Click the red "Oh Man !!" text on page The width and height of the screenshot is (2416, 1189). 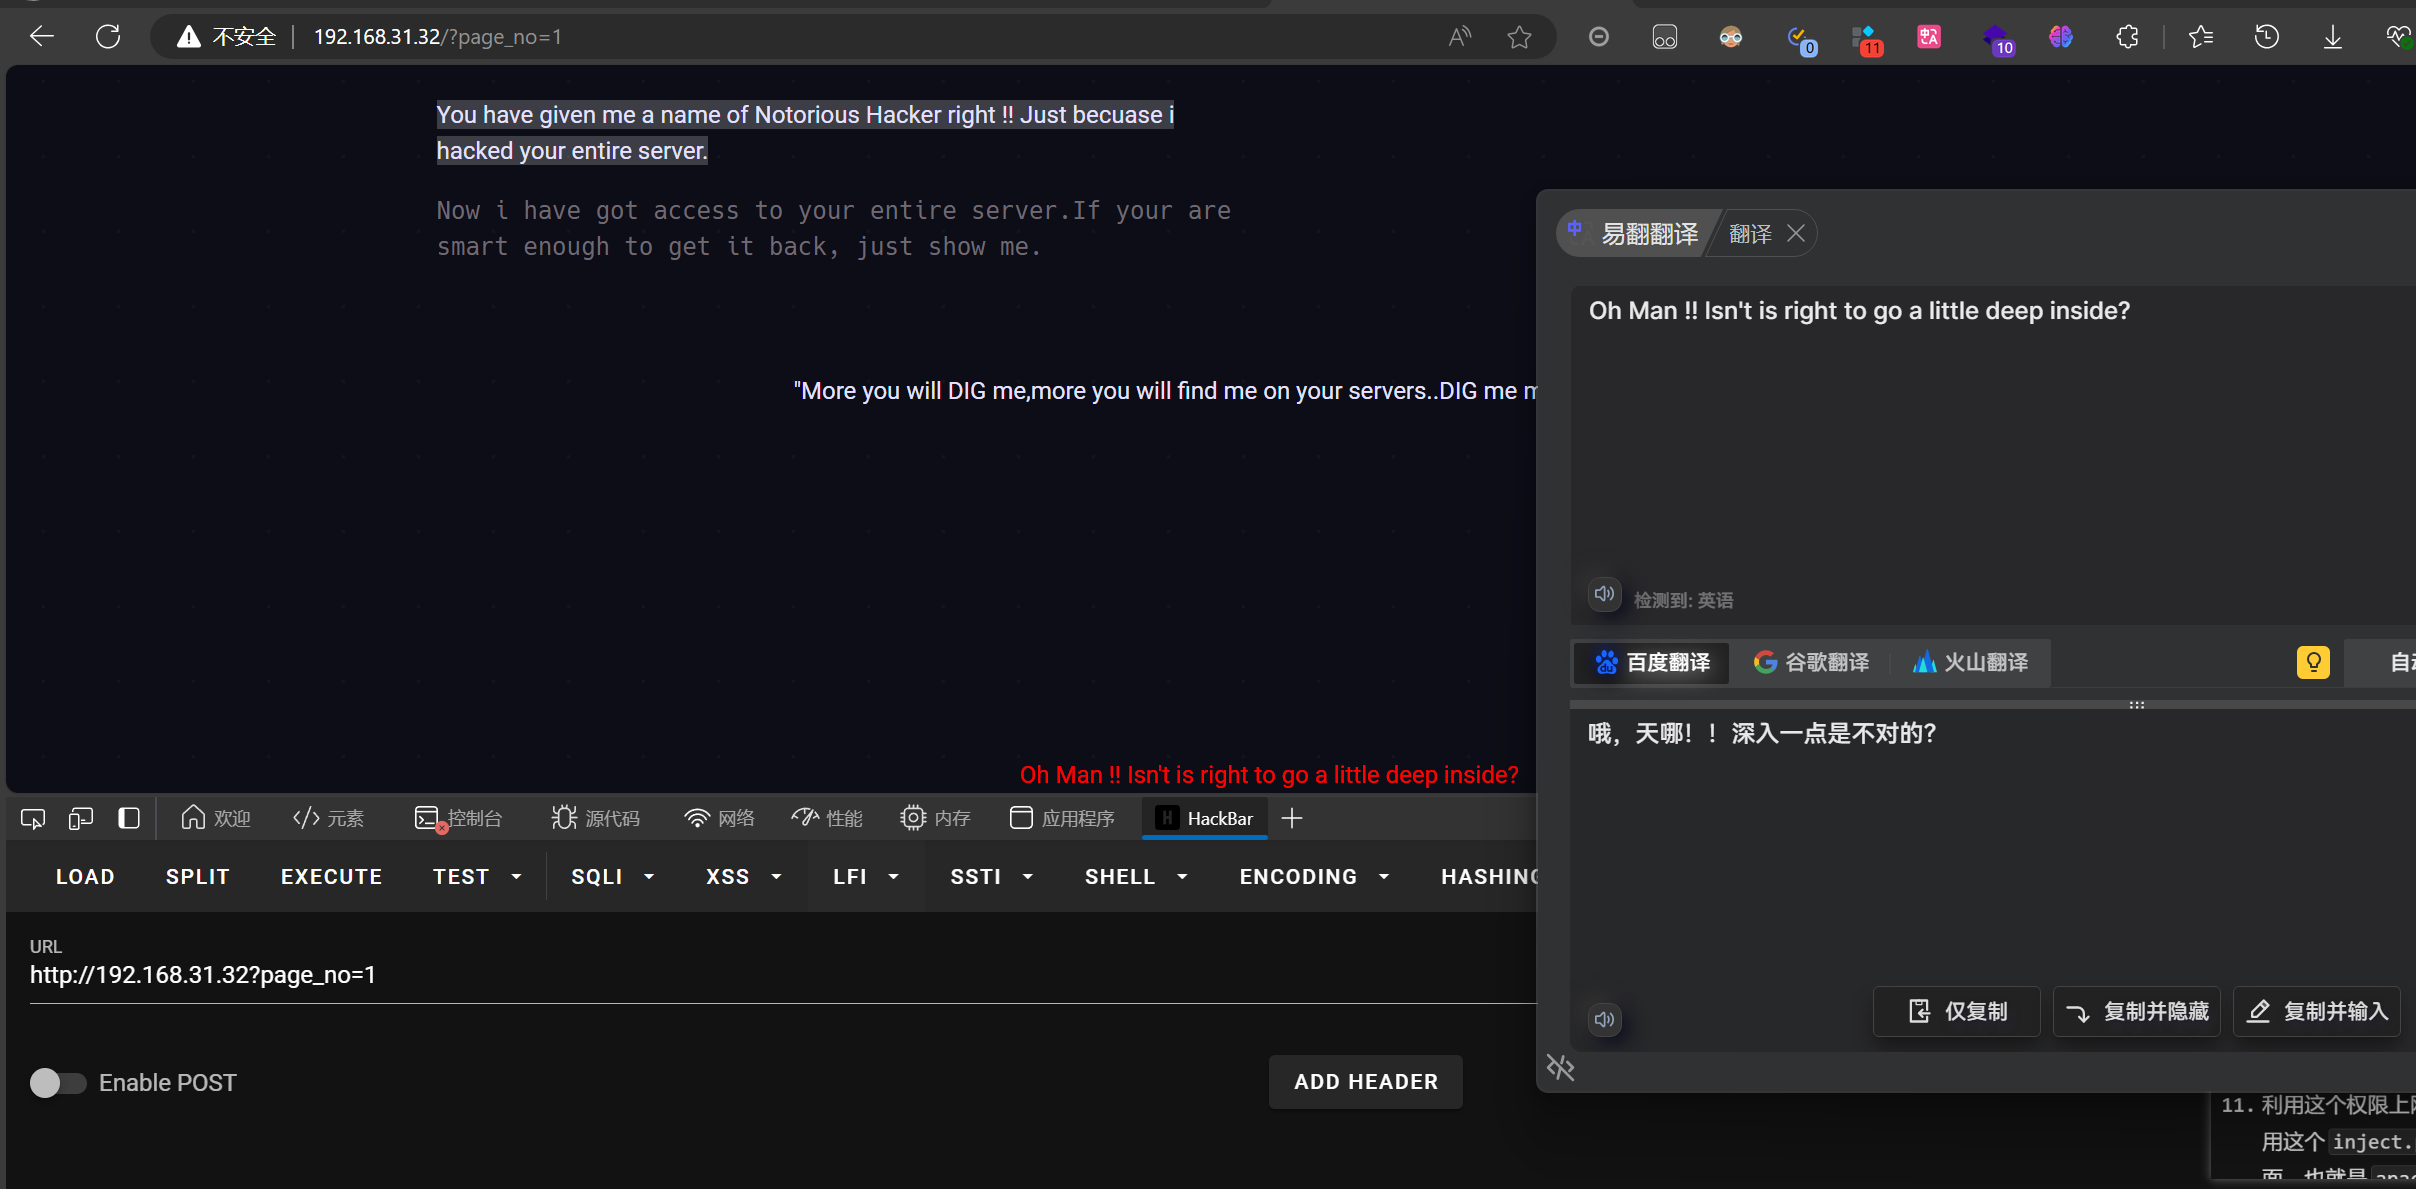pyautogui.click(x=1269, y=775)
